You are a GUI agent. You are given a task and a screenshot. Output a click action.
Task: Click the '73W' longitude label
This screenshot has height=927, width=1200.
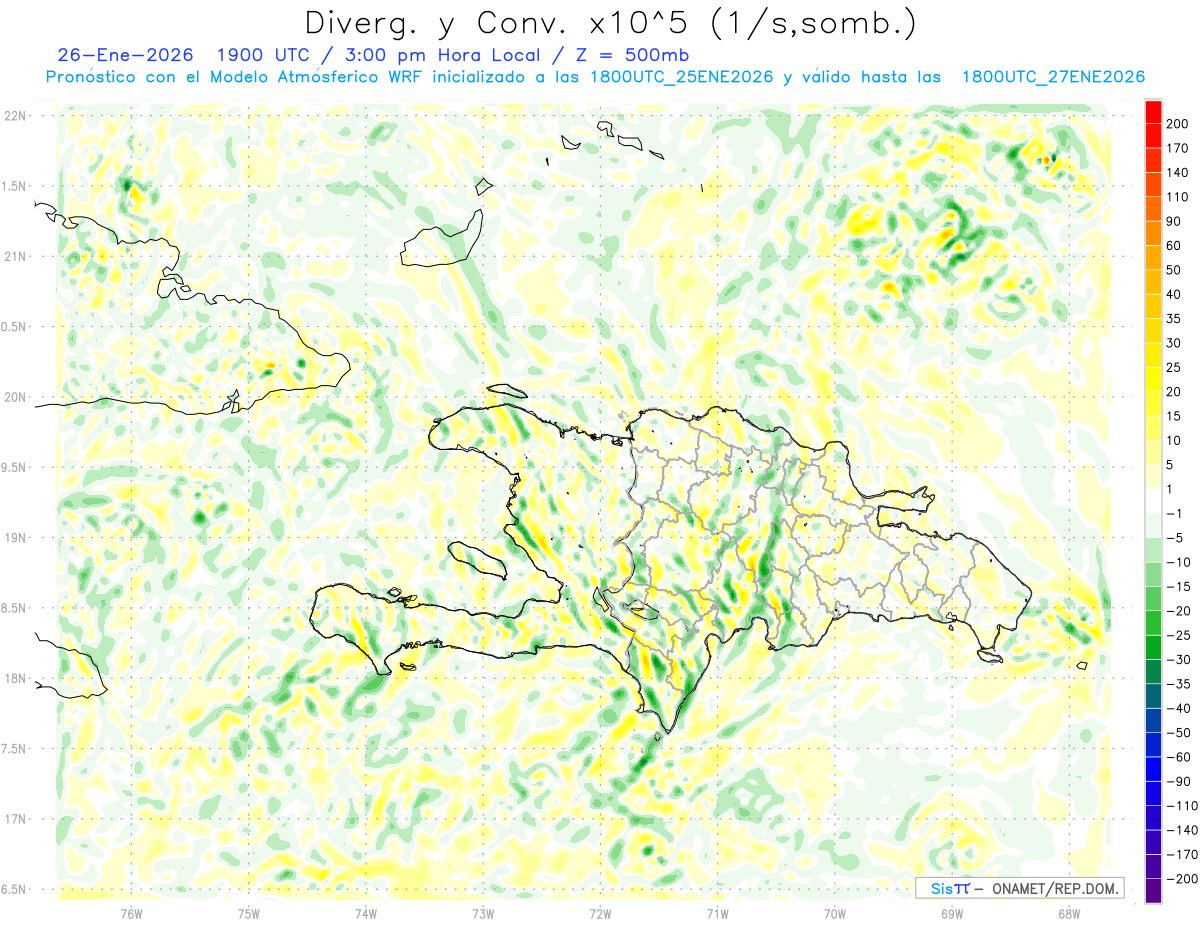483,913
